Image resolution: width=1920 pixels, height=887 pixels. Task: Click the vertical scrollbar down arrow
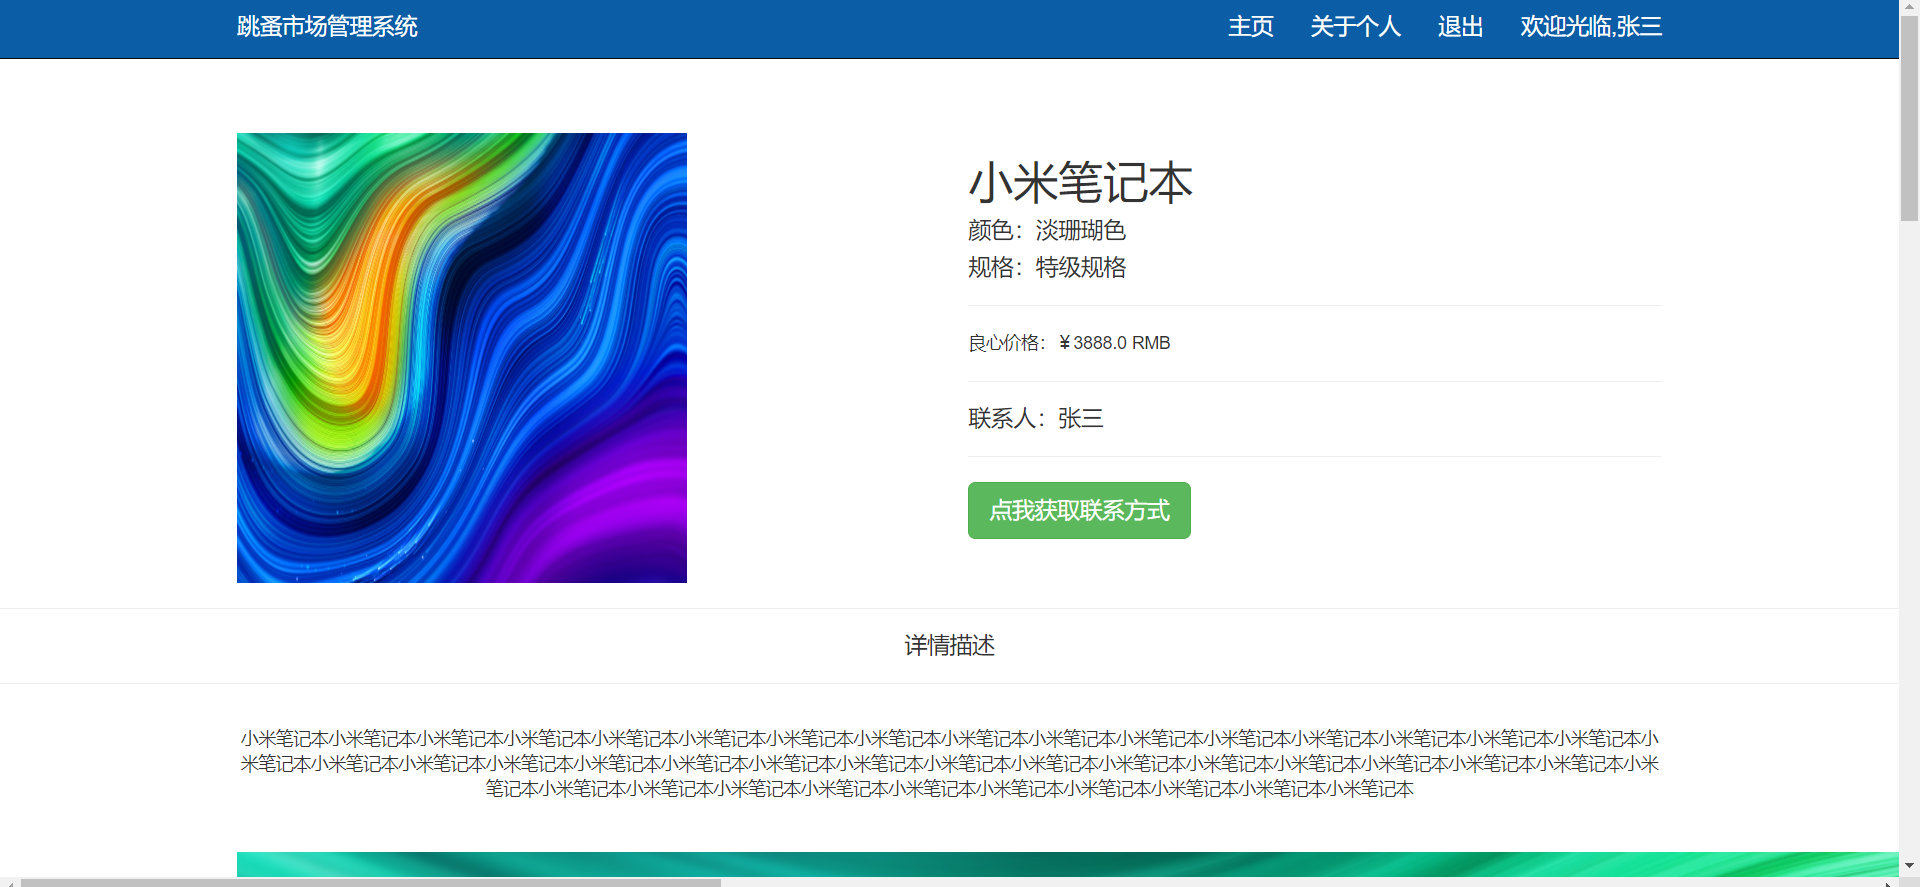[x=1909, y=866]
